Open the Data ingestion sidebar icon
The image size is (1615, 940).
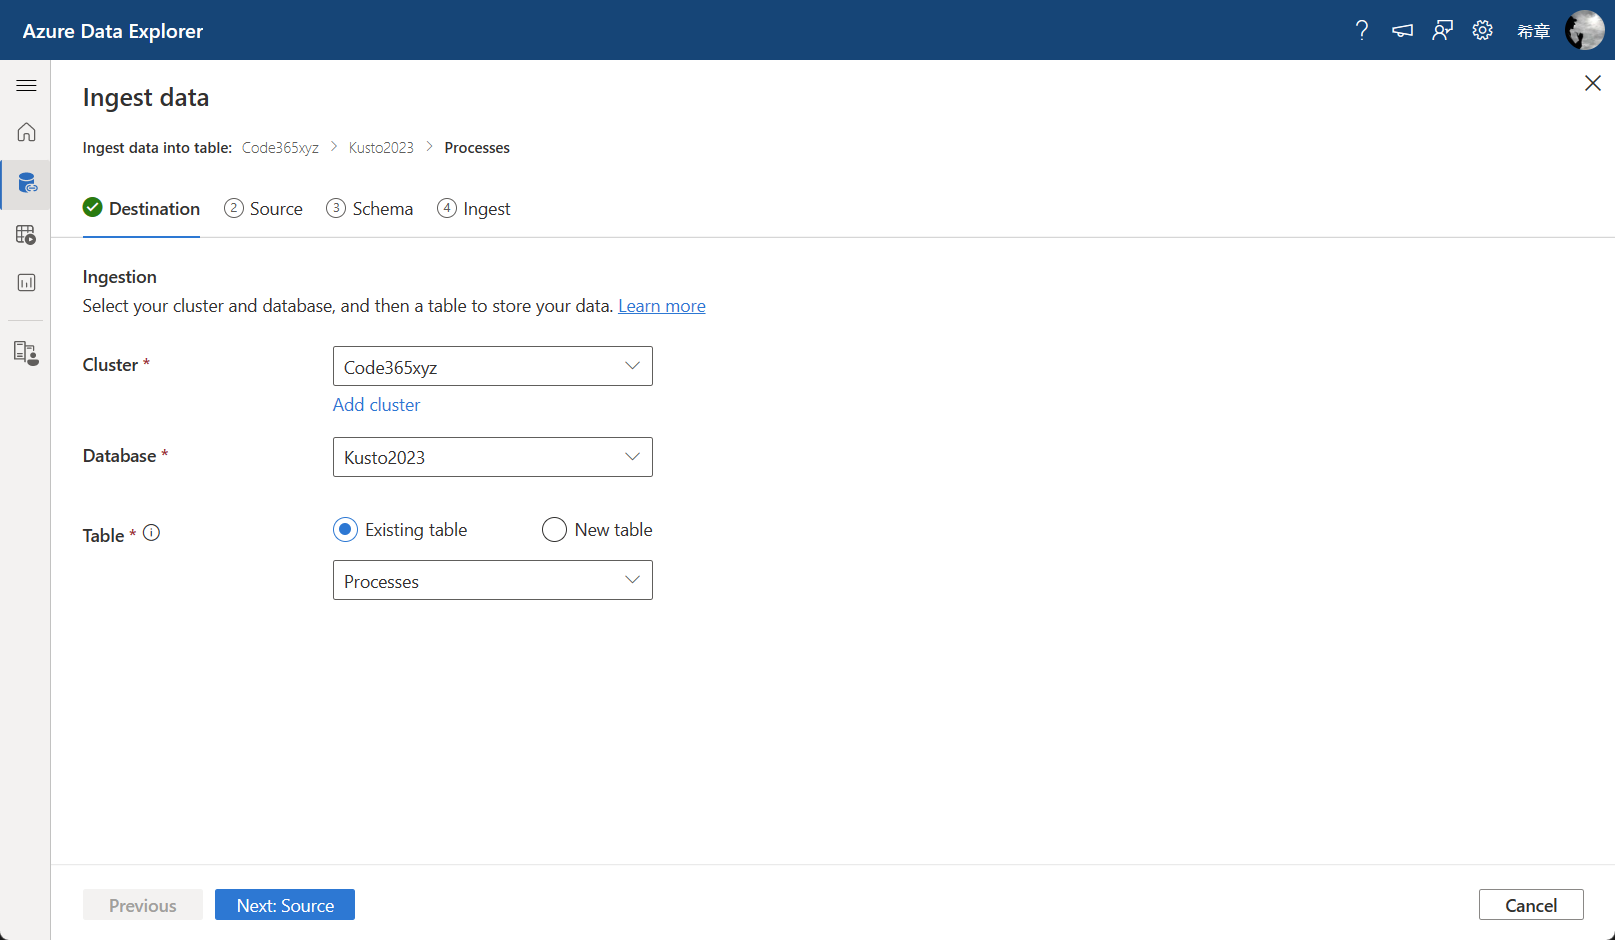click(x=26, y=184)
